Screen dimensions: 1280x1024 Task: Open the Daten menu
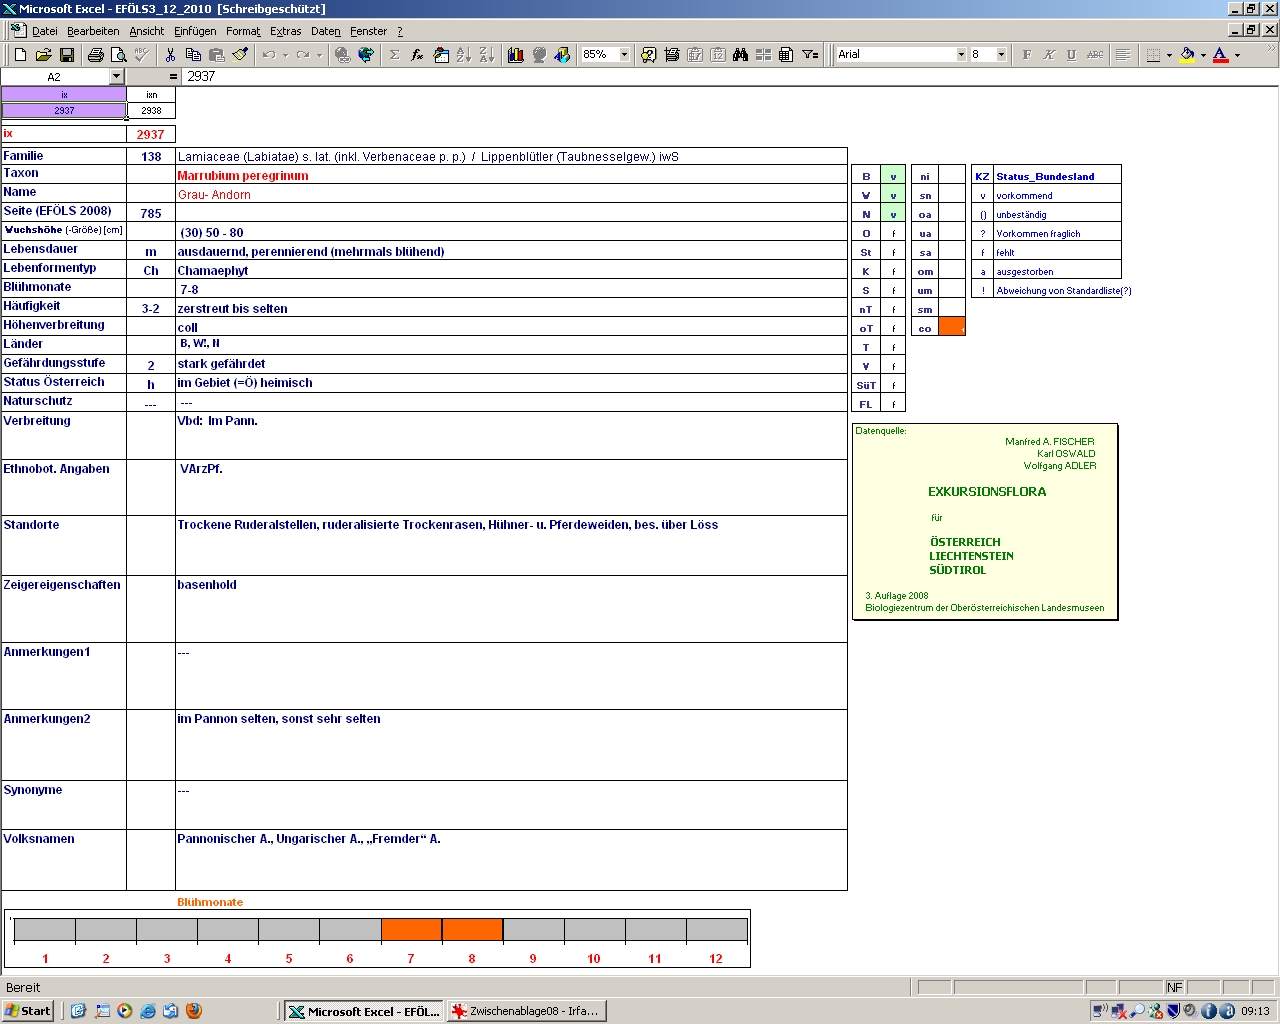(x=326, y=32)
